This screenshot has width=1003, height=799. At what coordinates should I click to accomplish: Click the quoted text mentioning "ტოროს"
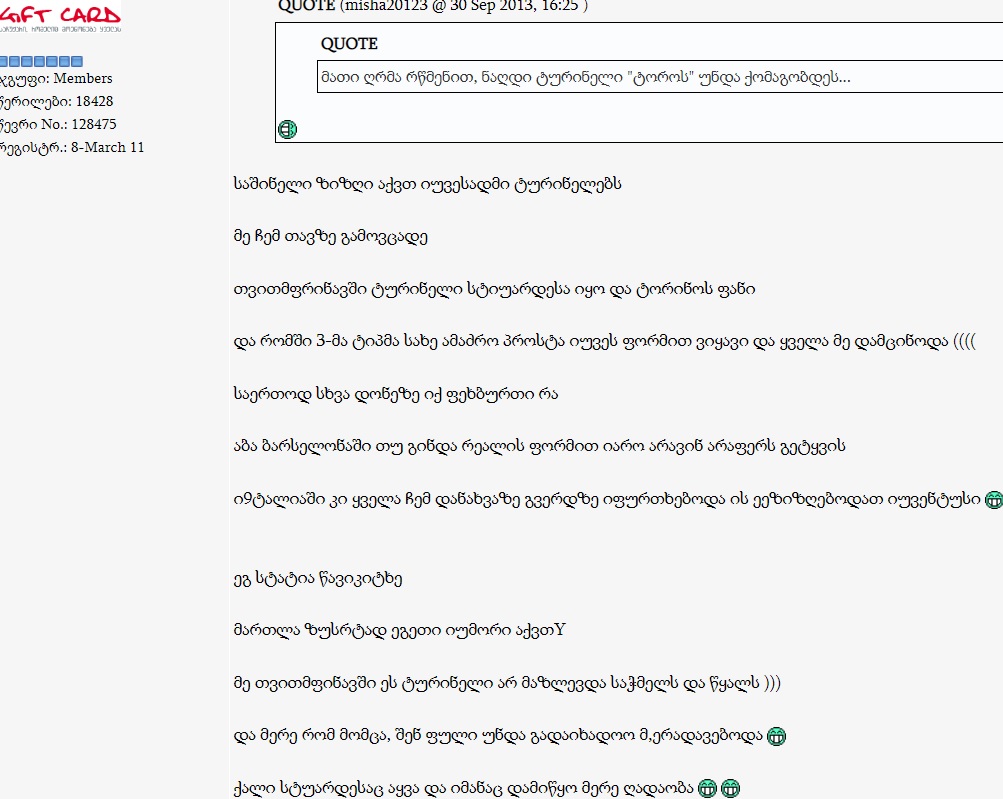point(585,77)
